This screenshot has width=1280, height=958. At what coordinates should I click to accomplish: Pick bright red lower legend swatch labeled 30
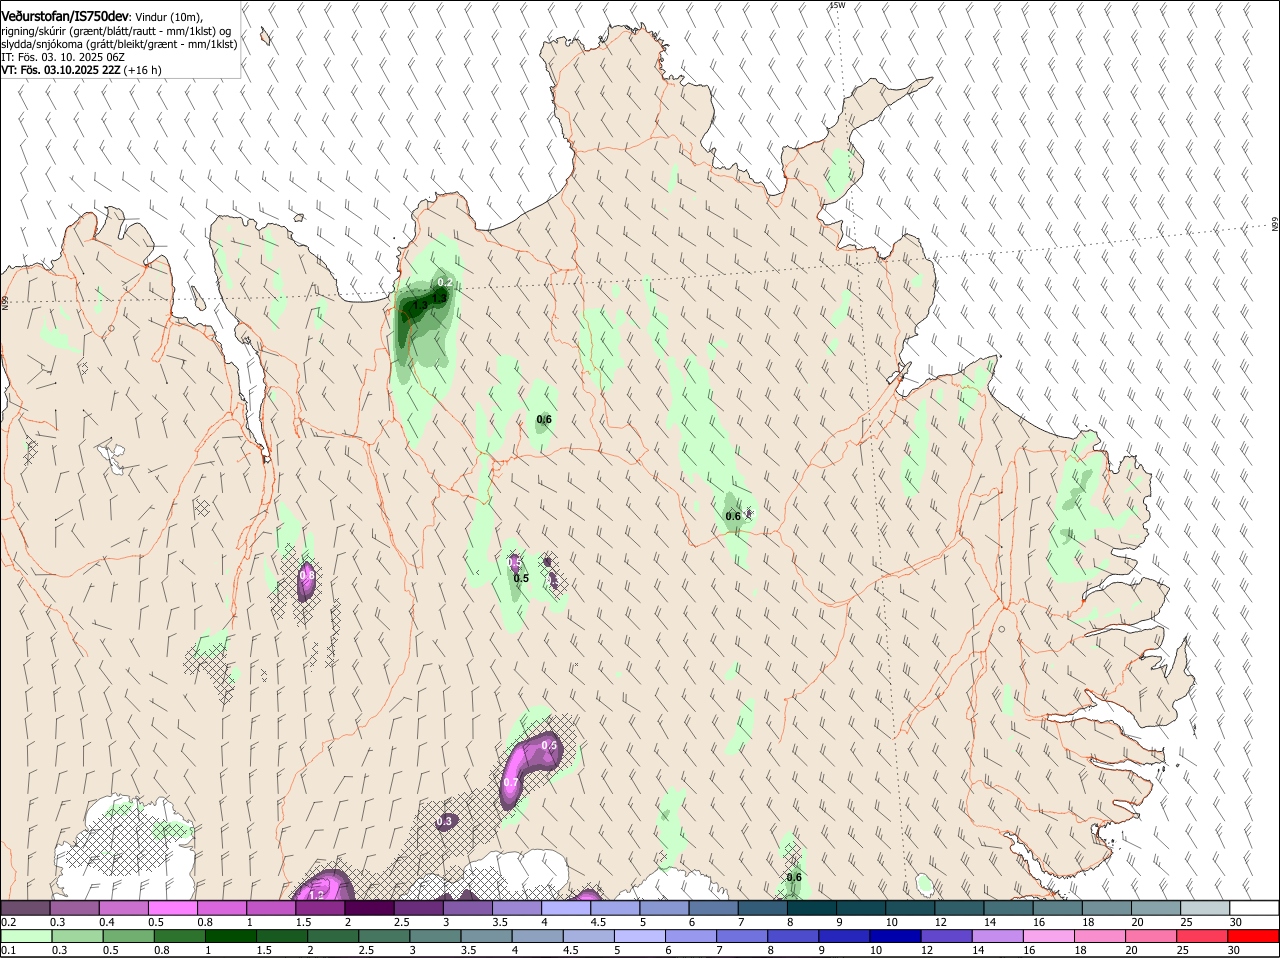pyautogui.click(x=1254, y=935)
